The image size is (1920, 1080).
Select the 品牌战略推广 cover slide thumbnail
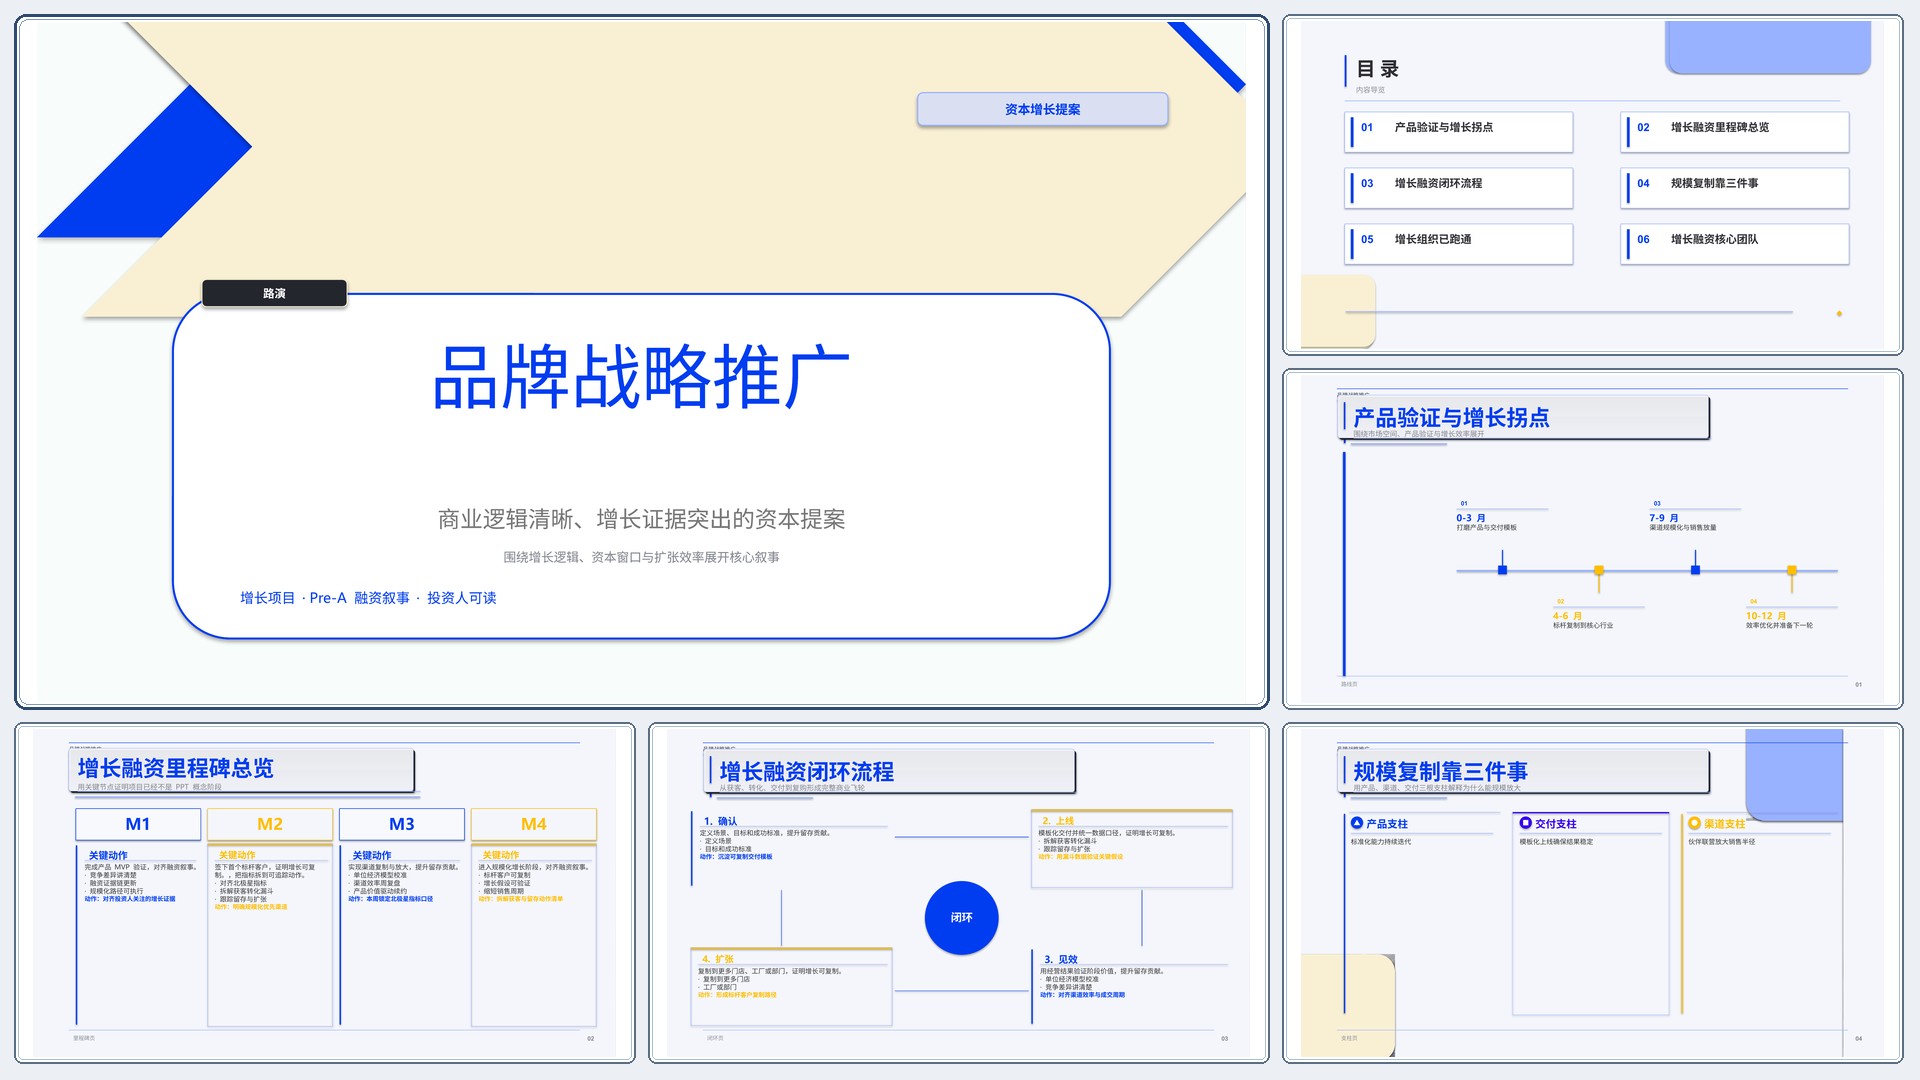coord(641,362)
